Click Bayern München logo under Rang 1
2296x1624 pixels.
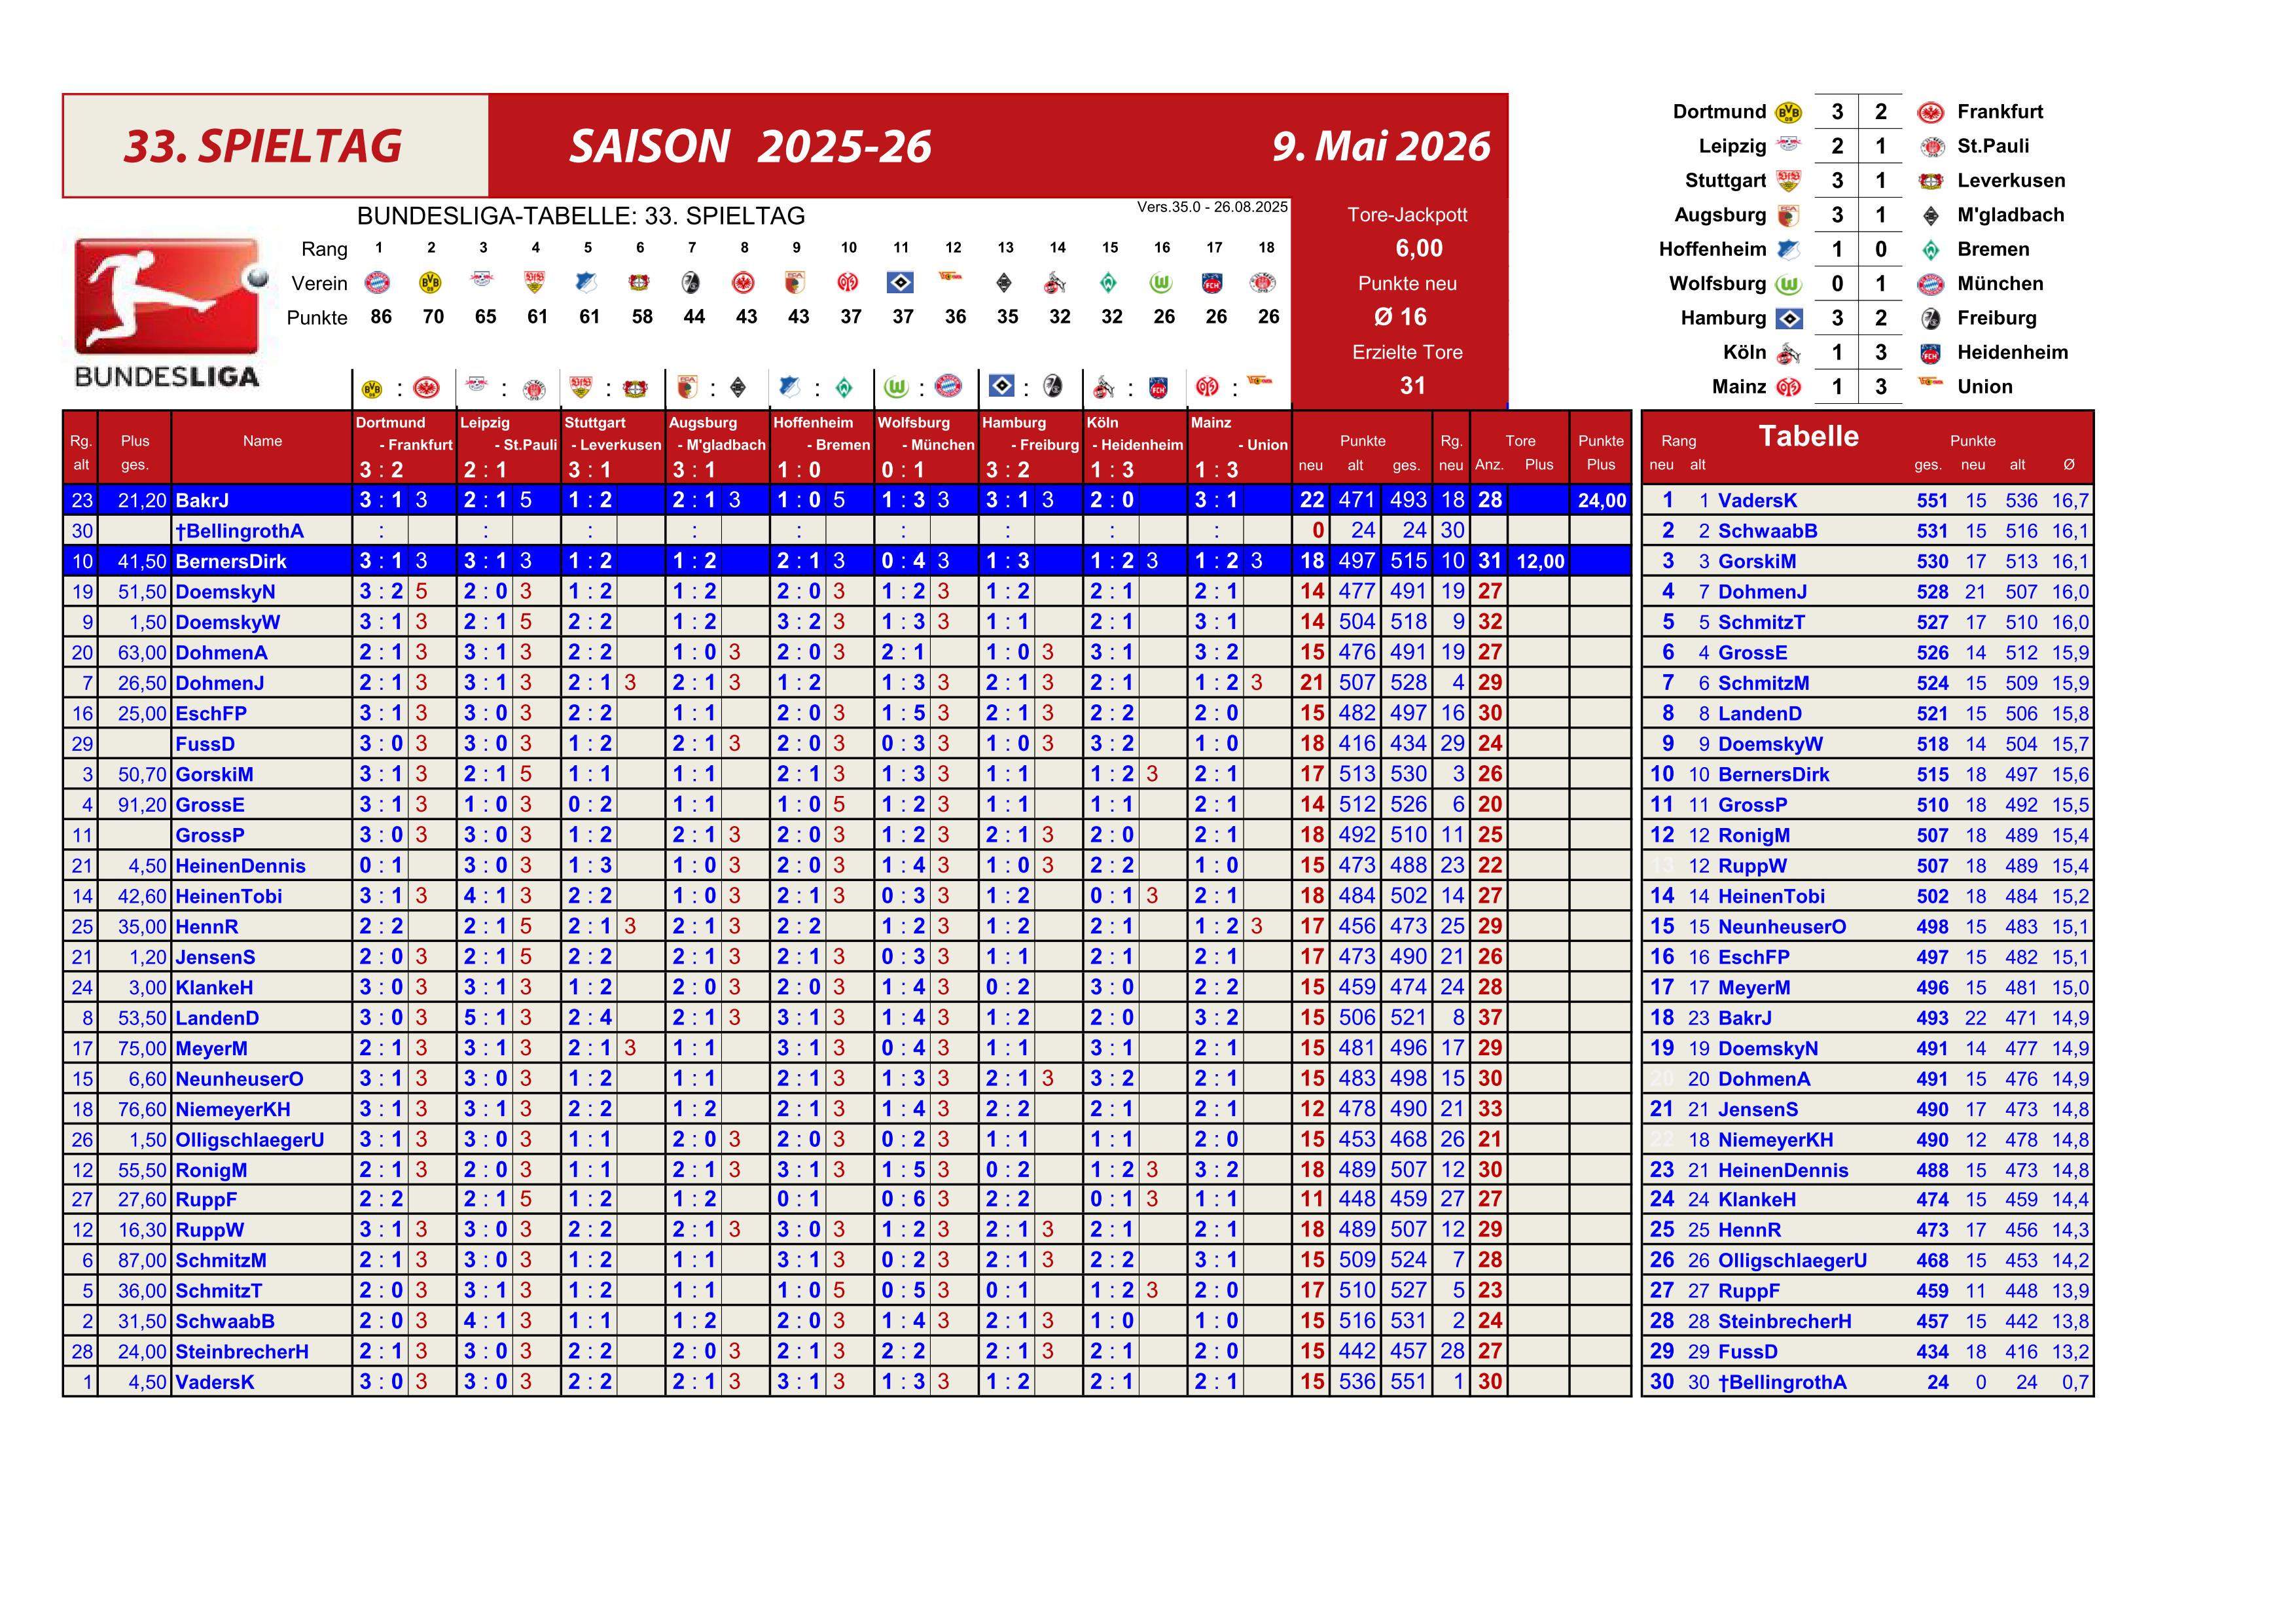[378, 283]
